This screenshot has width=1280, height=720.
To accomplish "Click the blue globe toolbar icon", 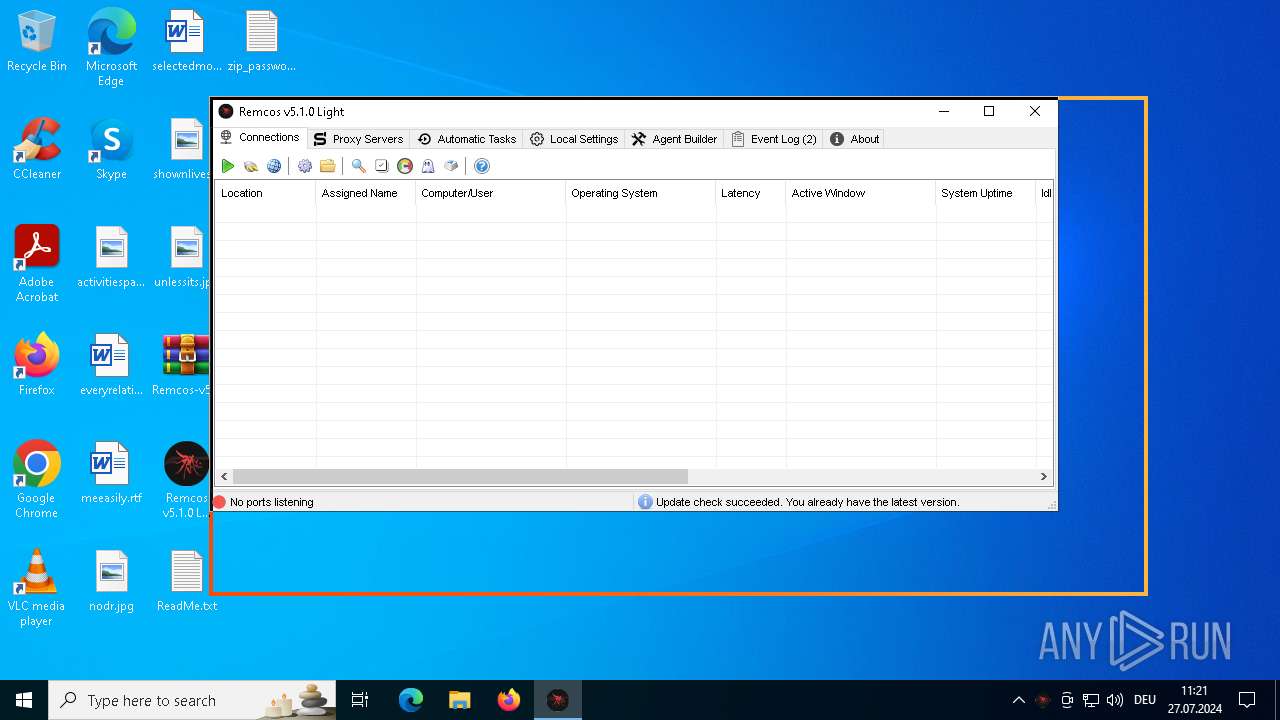I will [x=274, y=166].
